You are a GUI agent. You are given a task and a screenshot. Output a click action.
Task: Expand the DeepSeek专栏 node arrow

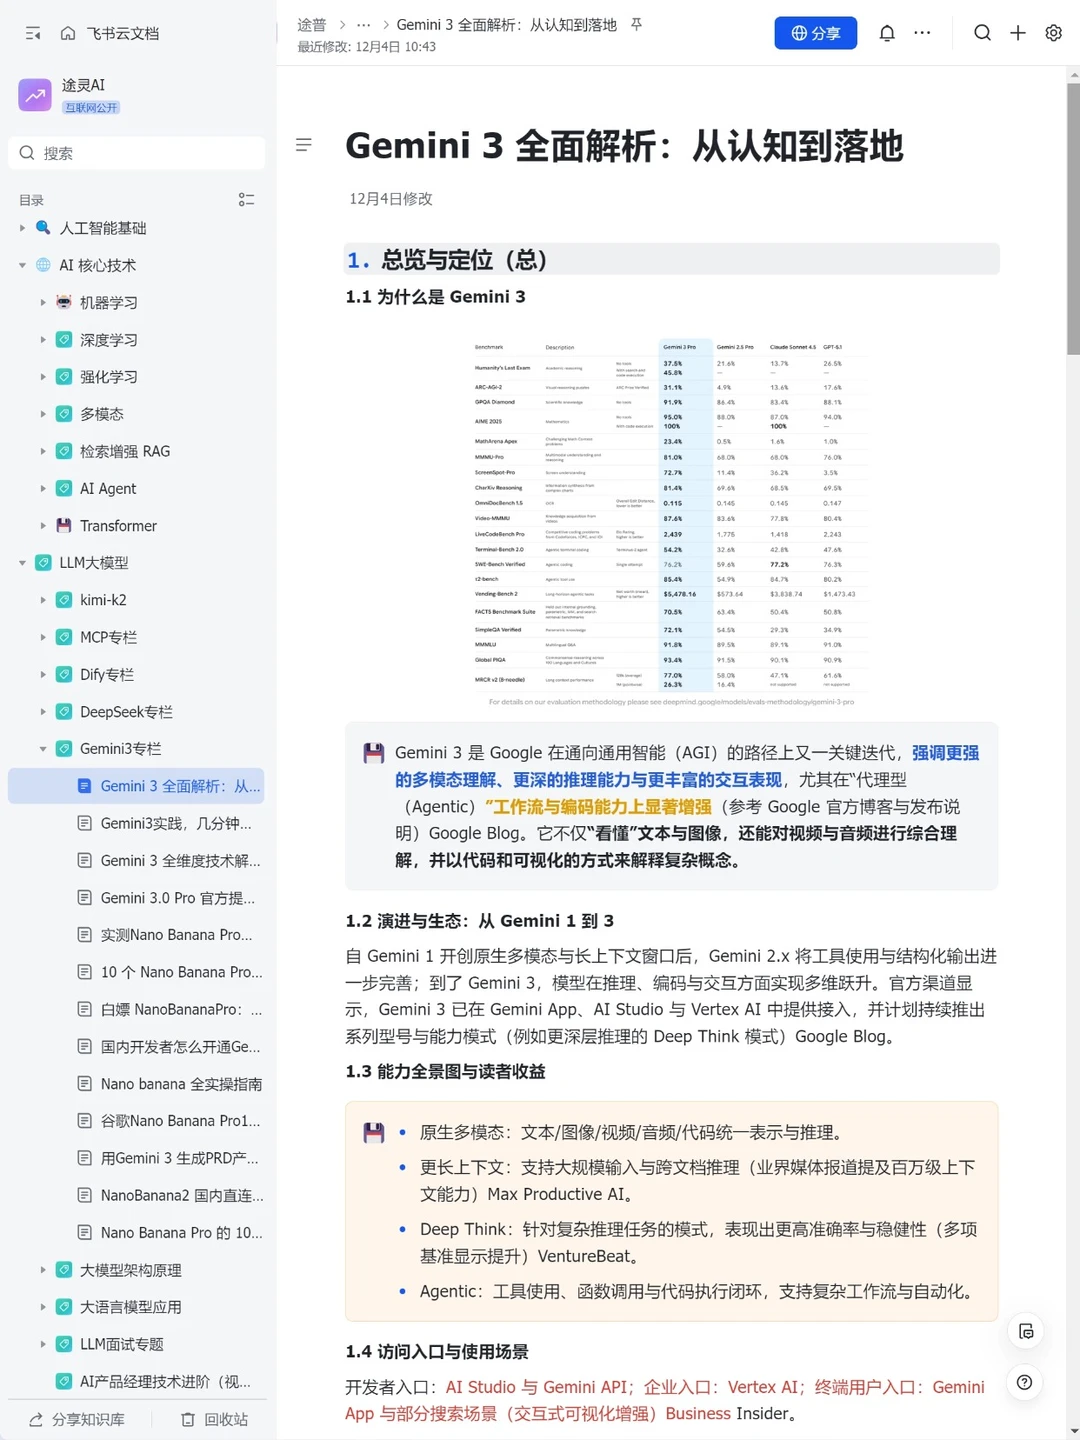coord(43,712)
